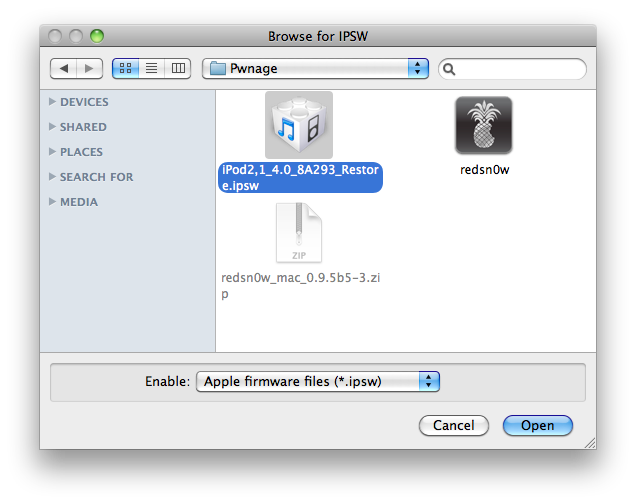Expand the PLACES sidebar section

(x=52, y=152)
